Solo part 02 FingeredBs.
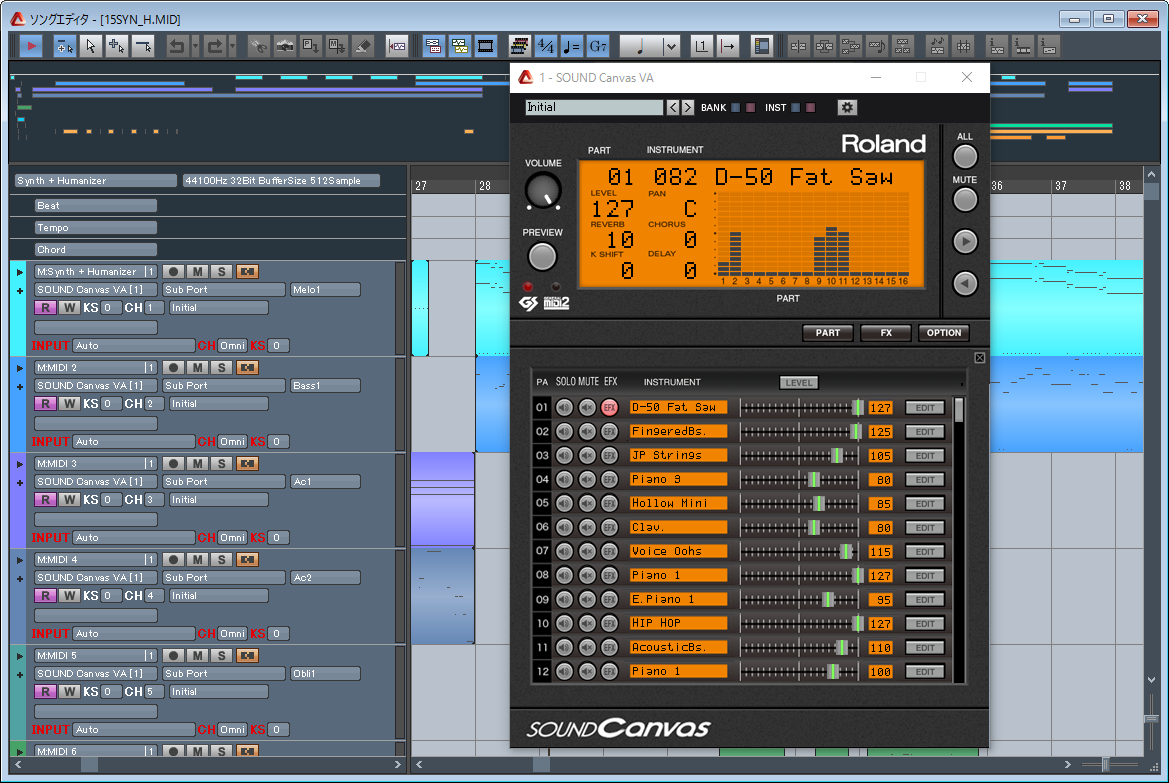This screenshot has width=1169, height=783. click(564, 432)
